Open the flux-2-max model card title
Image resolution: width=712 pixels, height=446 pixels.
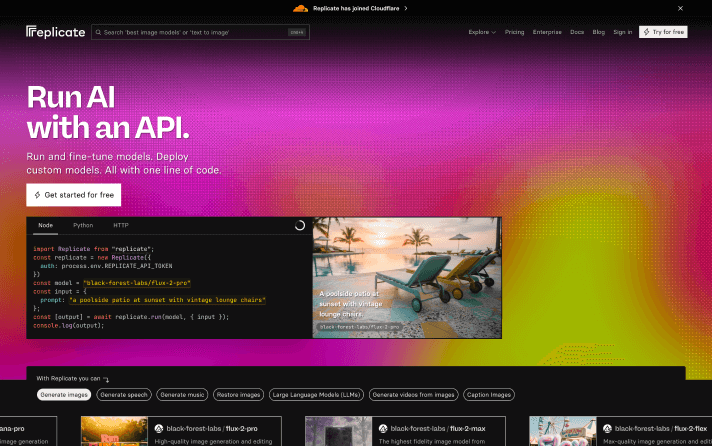[438, 428]
